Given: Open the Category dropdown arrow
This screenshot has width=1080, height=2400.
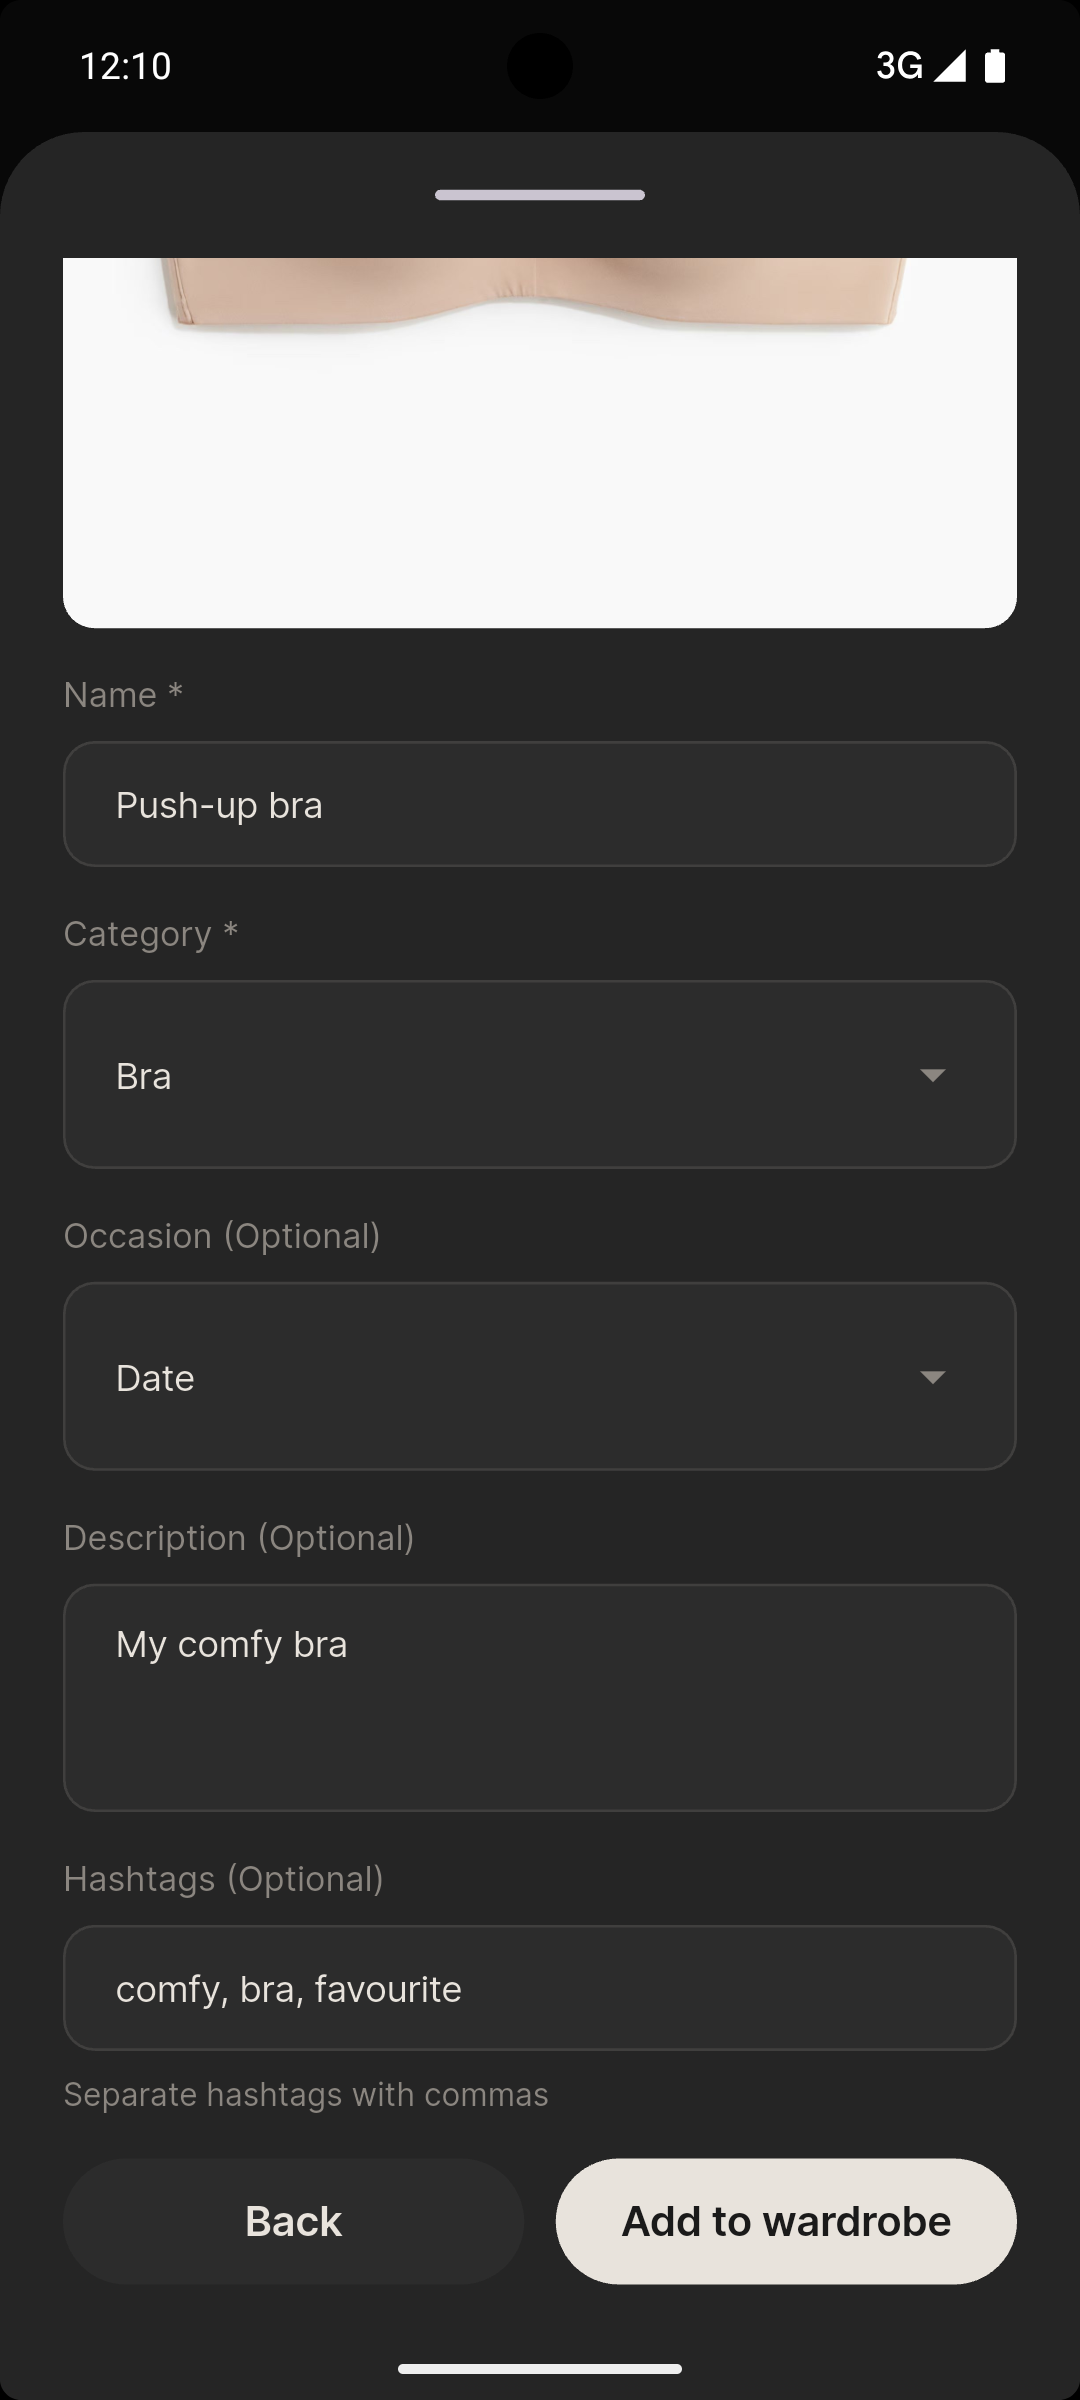Looking at the screenshot, I should click(932, 1075).
